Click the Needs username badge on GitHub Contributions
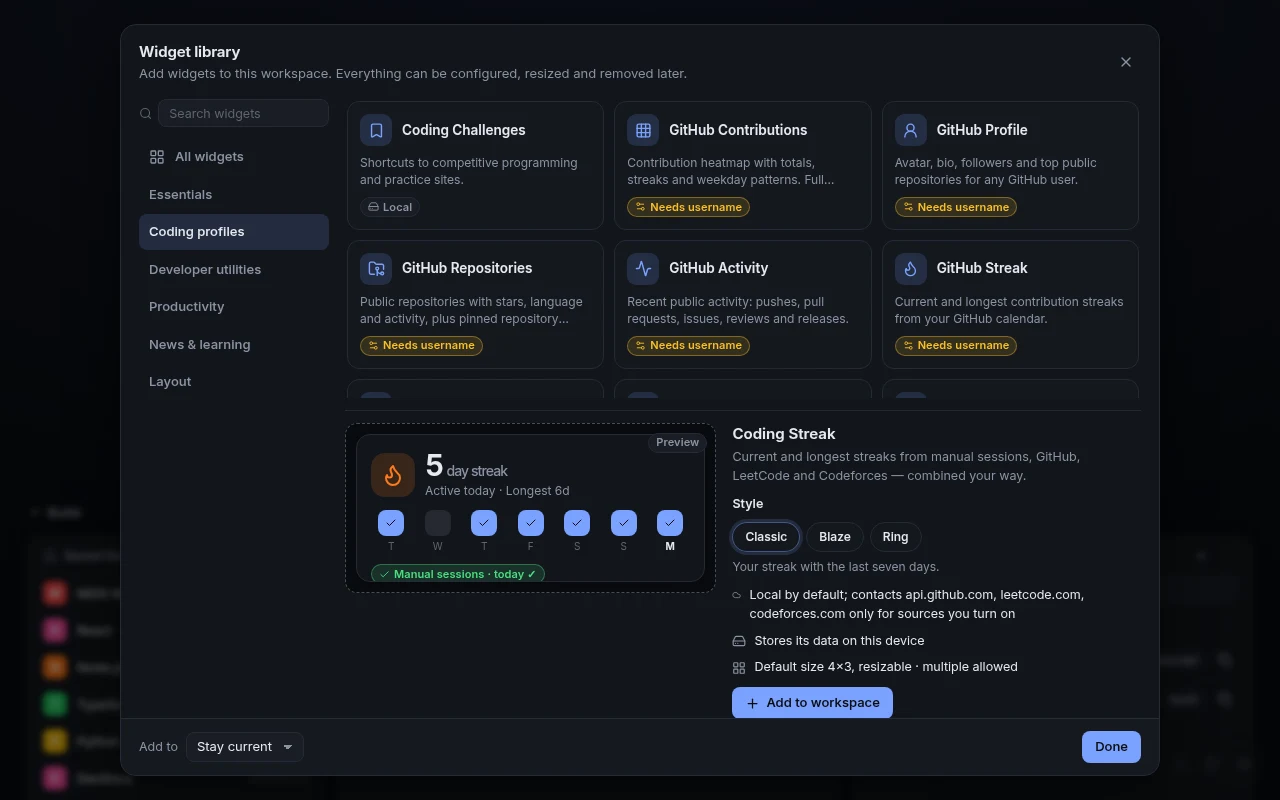This screenshot has width=1280, height=800. (688, 207)
